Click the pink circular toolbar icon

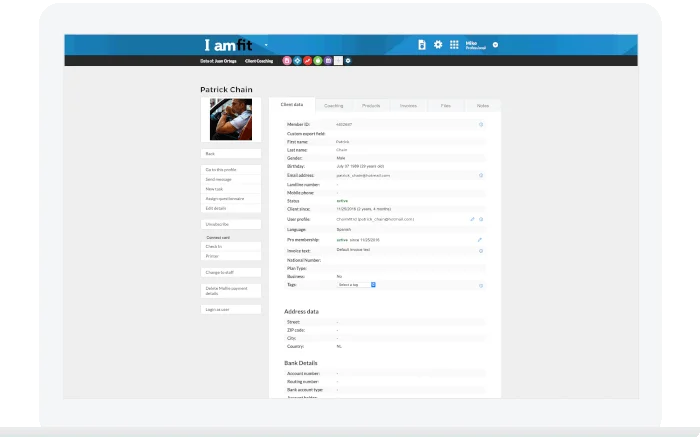287,61
